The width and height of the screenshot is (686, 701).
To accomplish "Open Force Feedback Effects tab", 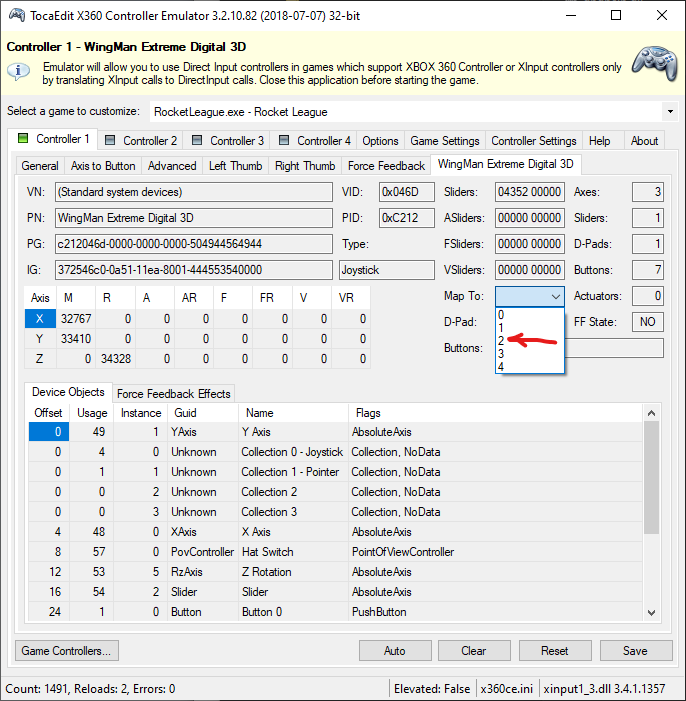I will pos(174,394).
